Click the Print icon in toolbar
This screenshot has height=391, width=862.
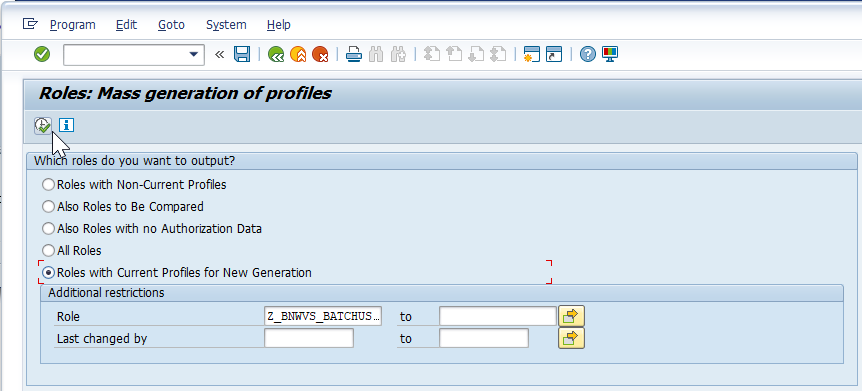click(x=353, y=54)
